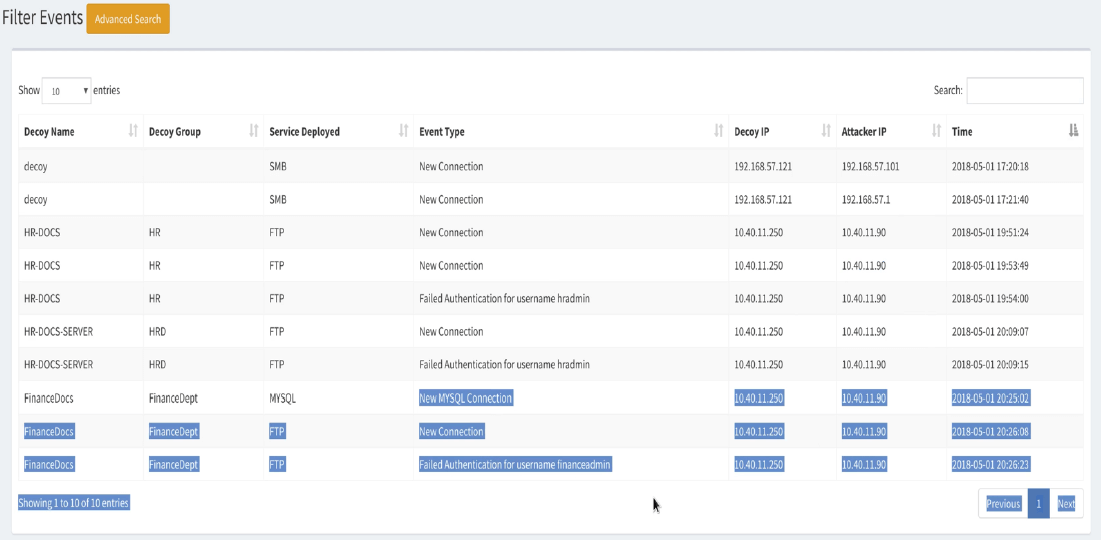The height and width of the screenshot is (540, 1101).
Task: Focus the Search input field
Action: [1024, 91]
